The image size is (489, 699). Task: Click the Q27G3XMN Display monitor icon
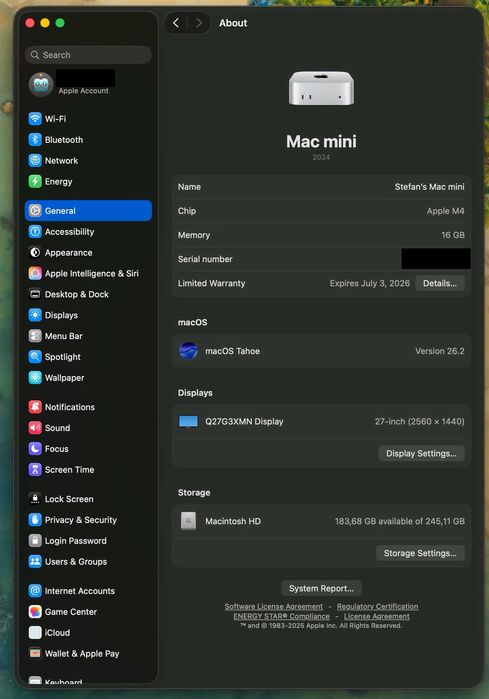coord(188,421)
